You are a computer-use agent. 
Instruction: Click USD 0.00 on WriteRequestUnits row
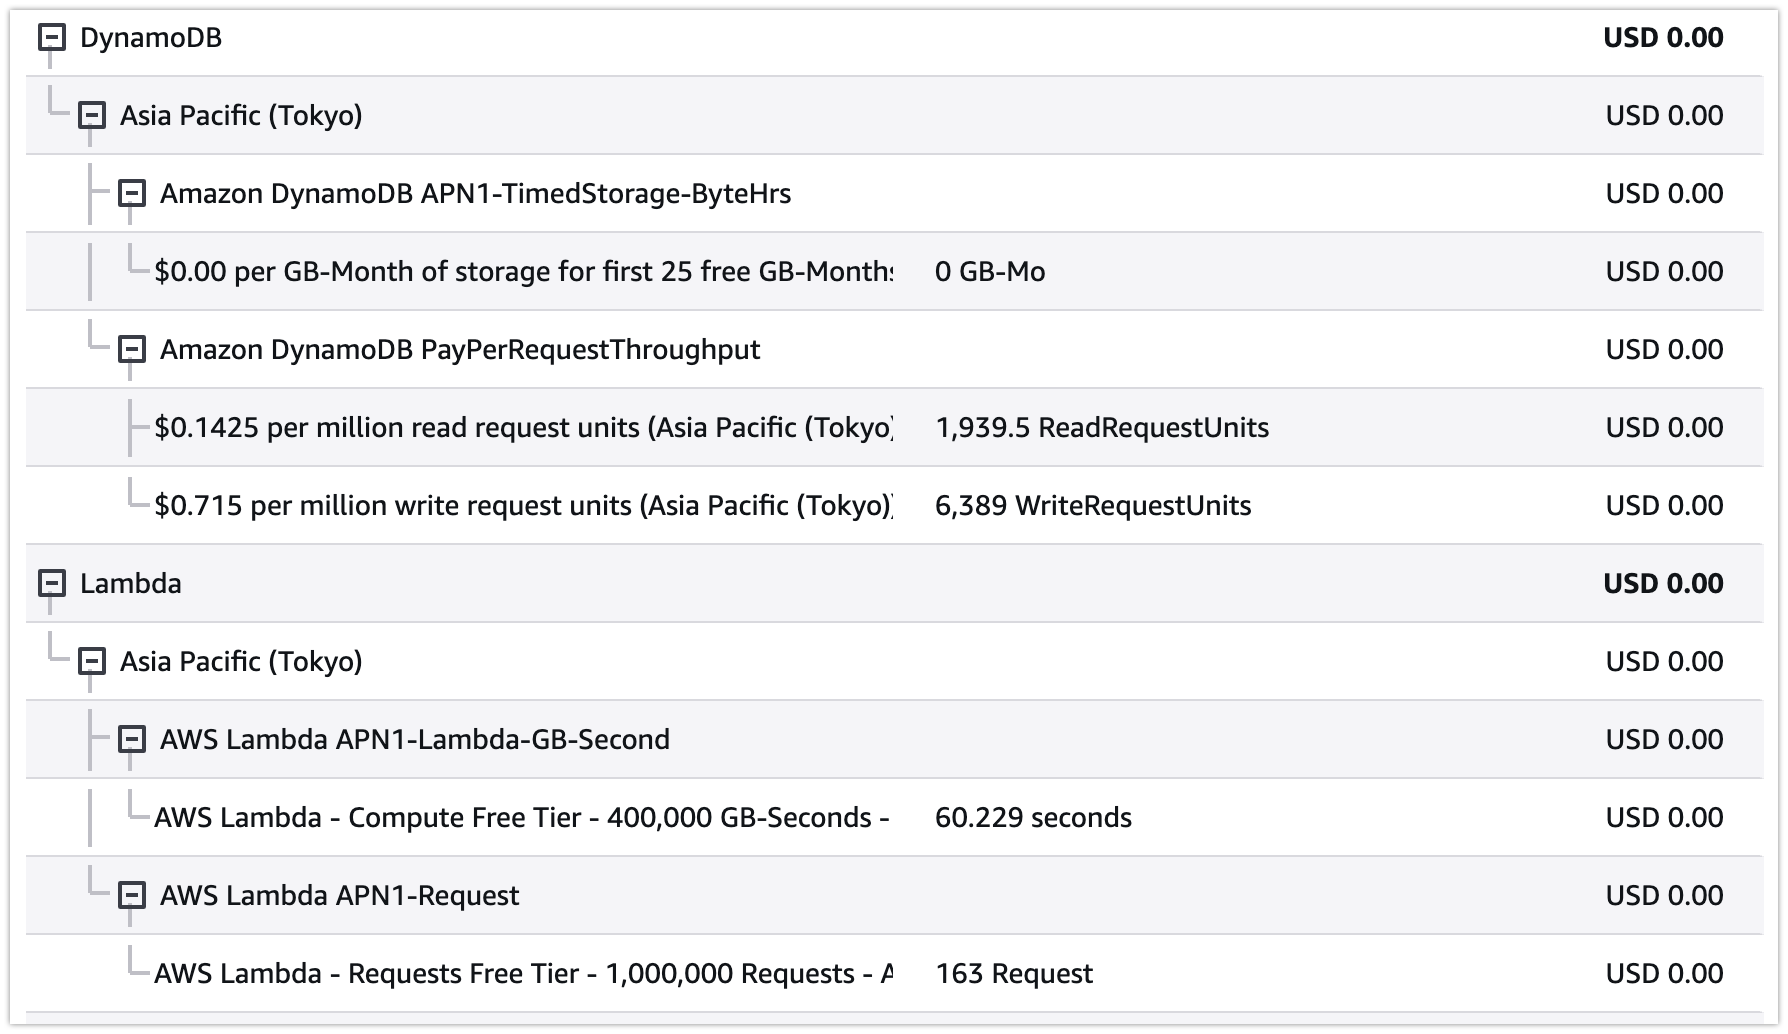click(x=1665, y=506)
